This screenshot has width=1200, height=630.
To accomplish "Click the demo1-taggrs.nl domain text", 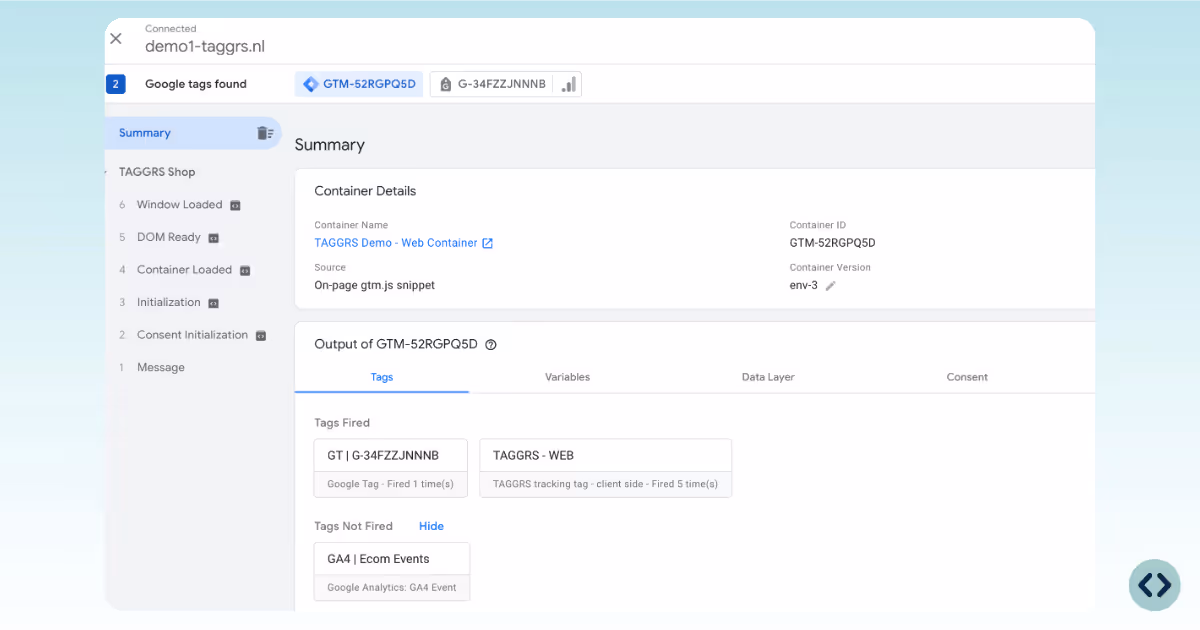I will pyautogui.click(x=205, y=46).
